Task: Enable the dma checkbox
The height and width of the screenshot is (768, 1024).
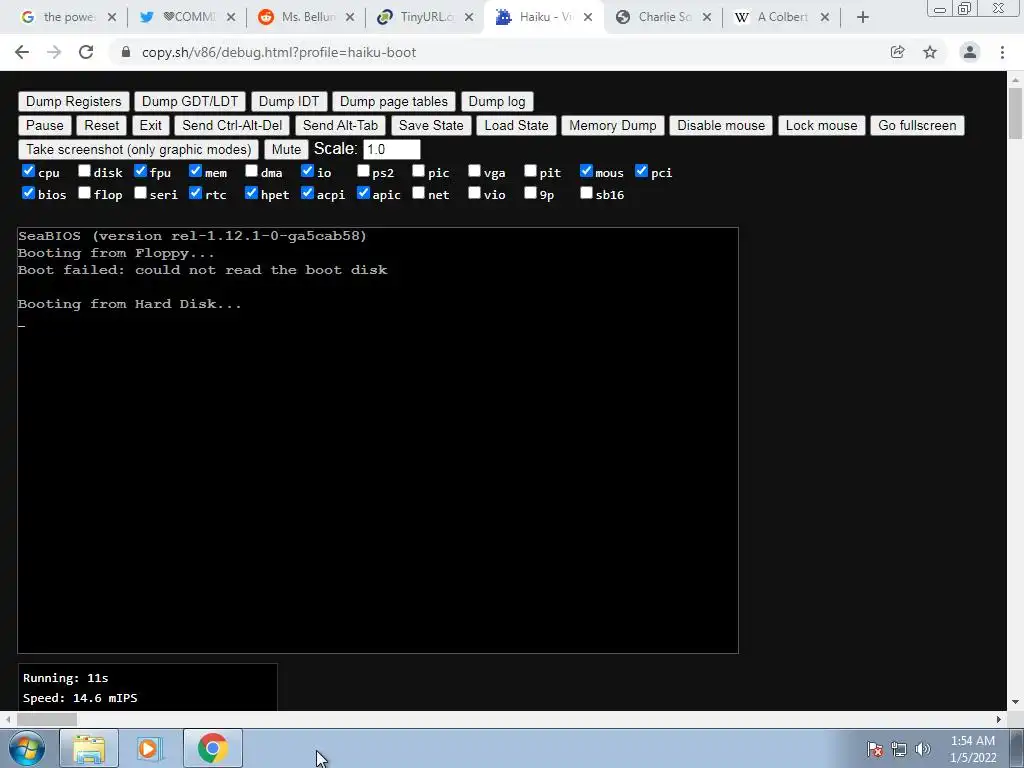Action: (x=251, y=171)
